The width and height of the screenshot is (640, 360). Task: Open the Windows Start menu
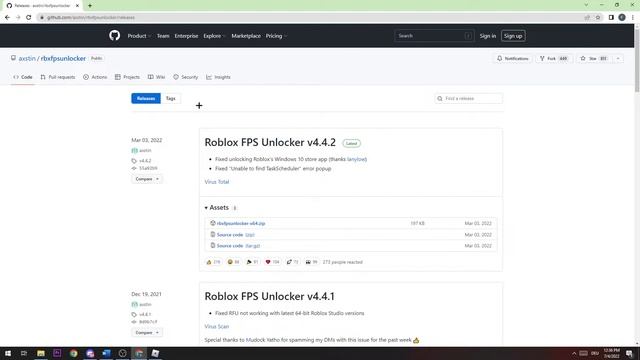(8, 353)
